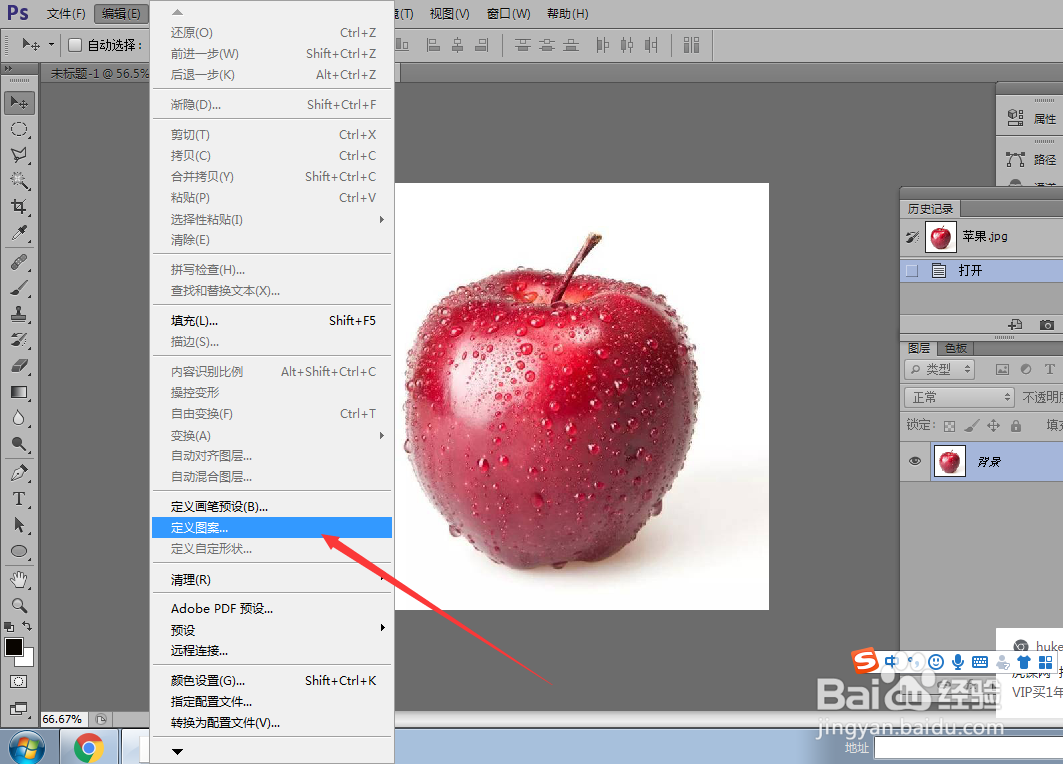
Task: Click the Windows Start button
Action: coord(27,748)
